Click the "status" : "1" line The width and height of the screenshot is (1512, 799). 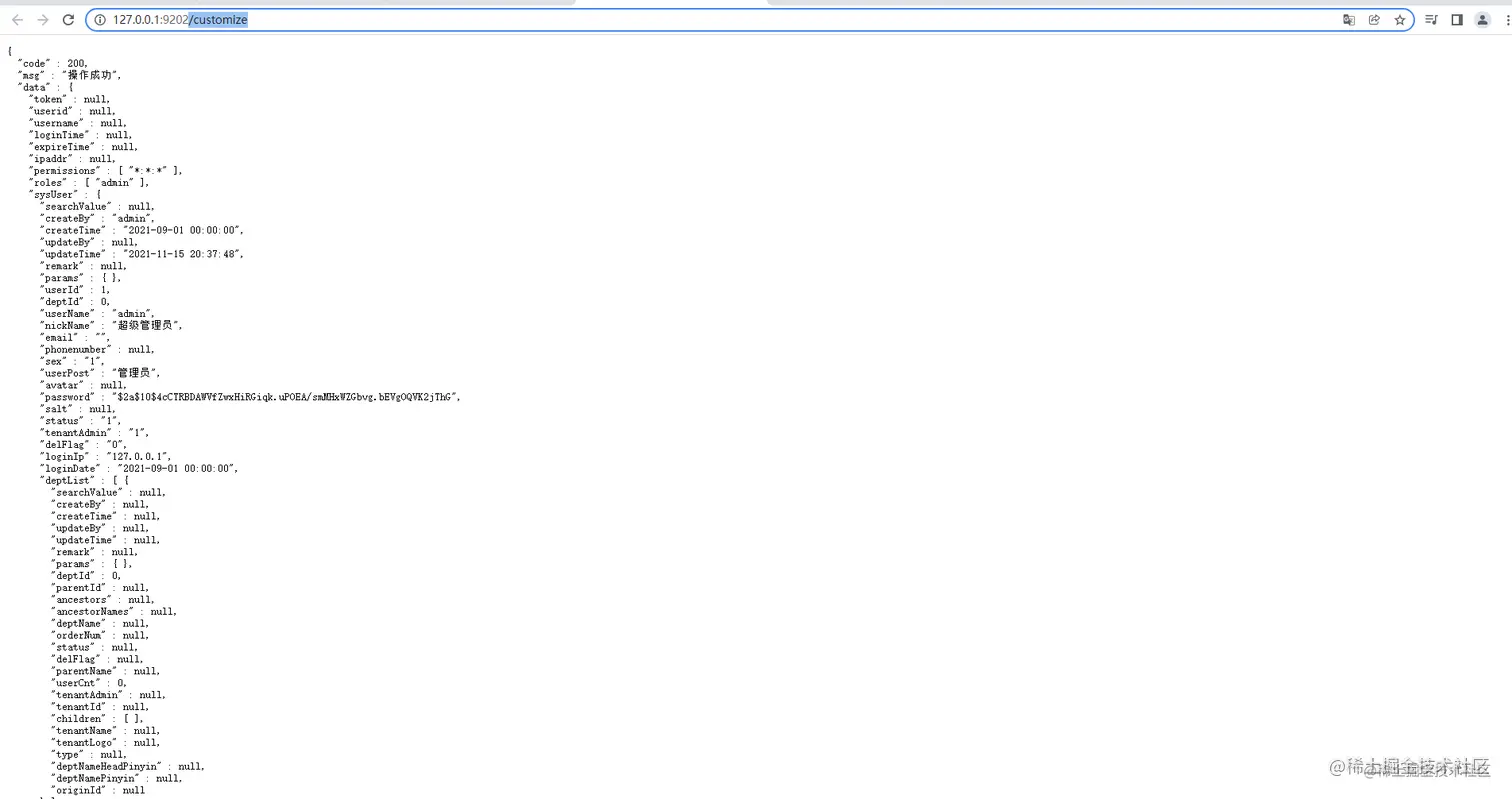tap(81, 421)
